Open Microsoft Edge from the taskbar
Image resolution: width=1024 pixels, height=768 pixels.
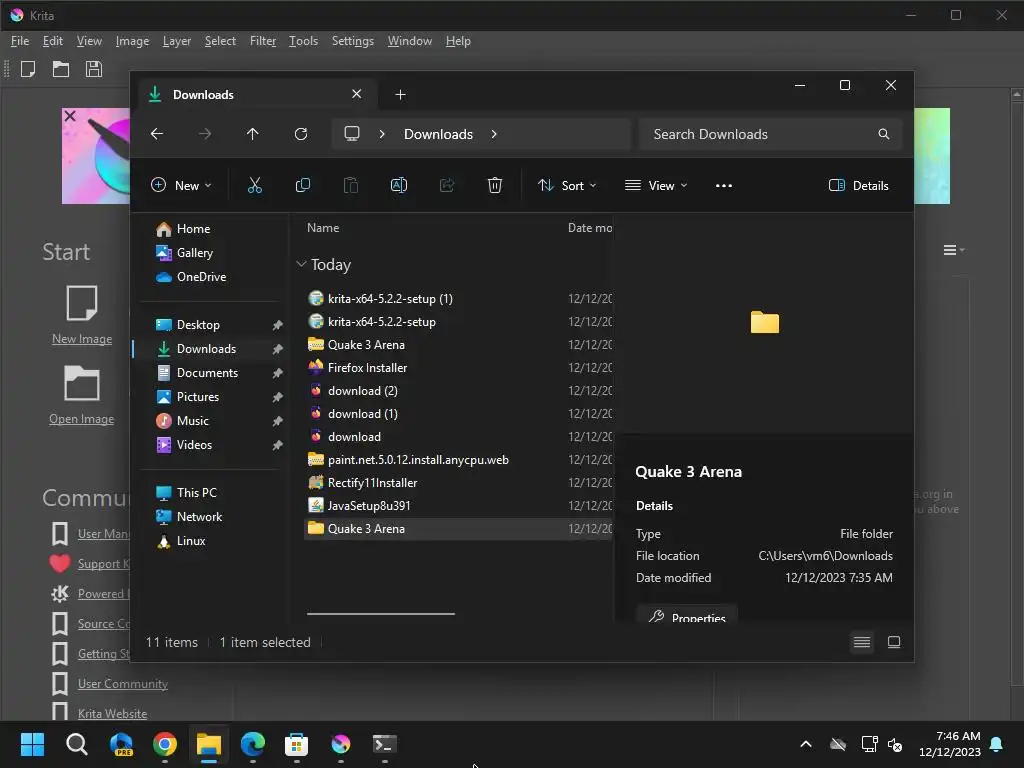pyautogui.click(x=253, y=744)
